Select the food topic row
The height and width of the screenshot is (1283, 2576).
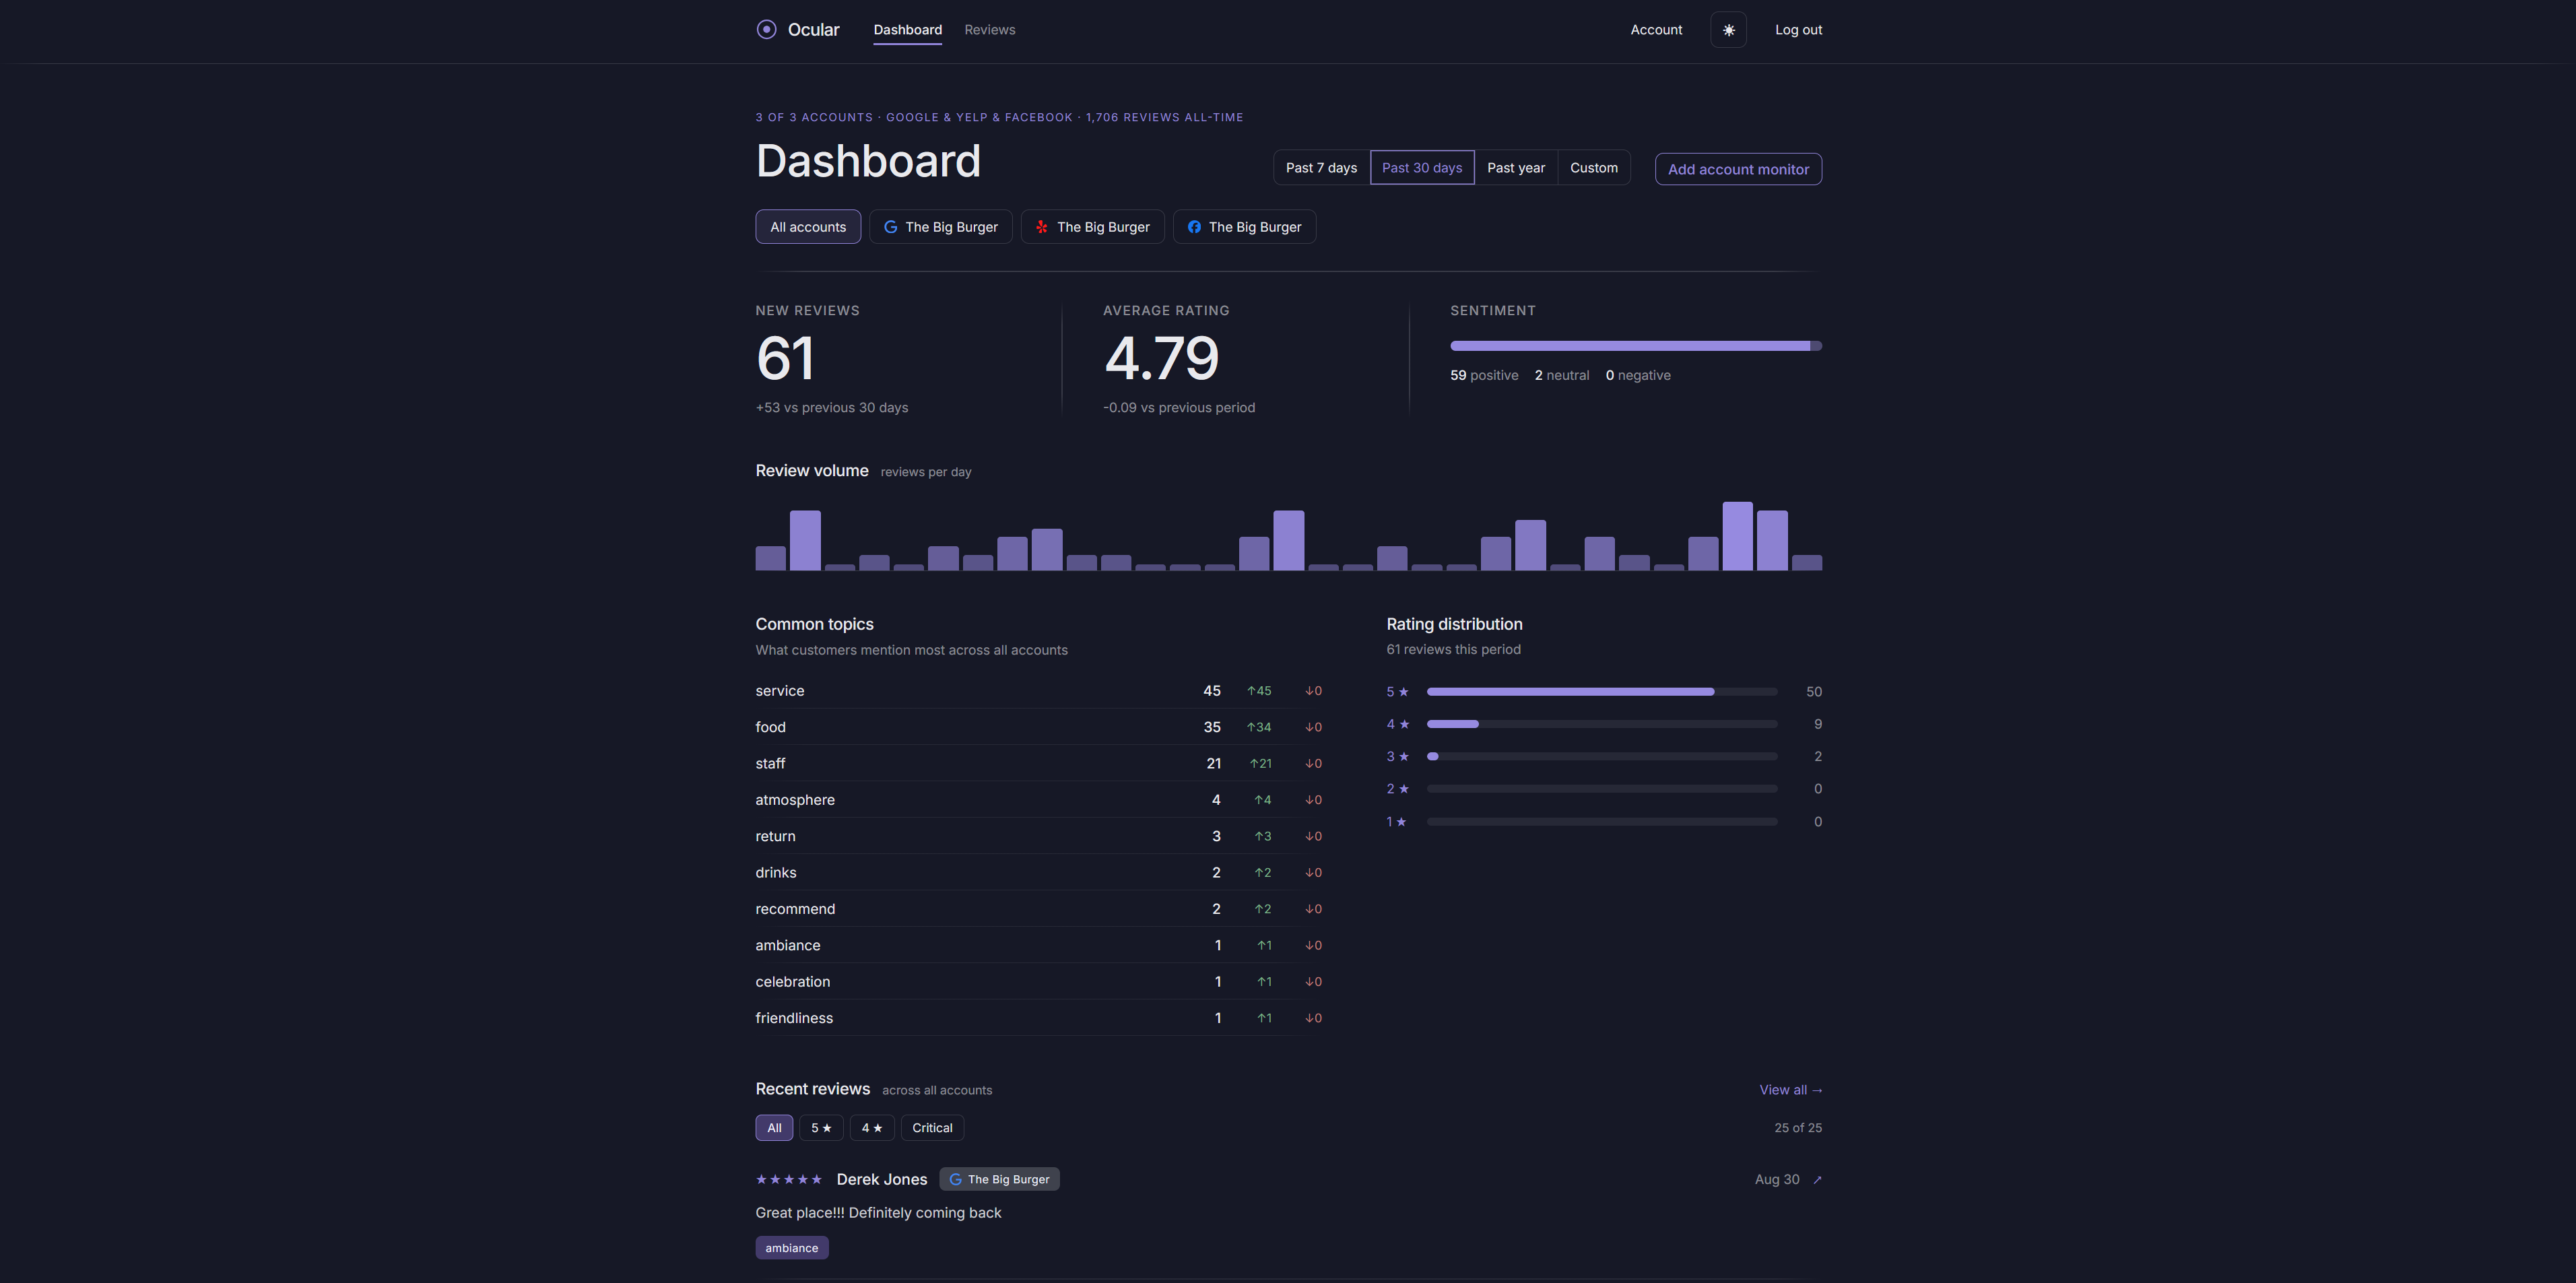pos(1039,727)
